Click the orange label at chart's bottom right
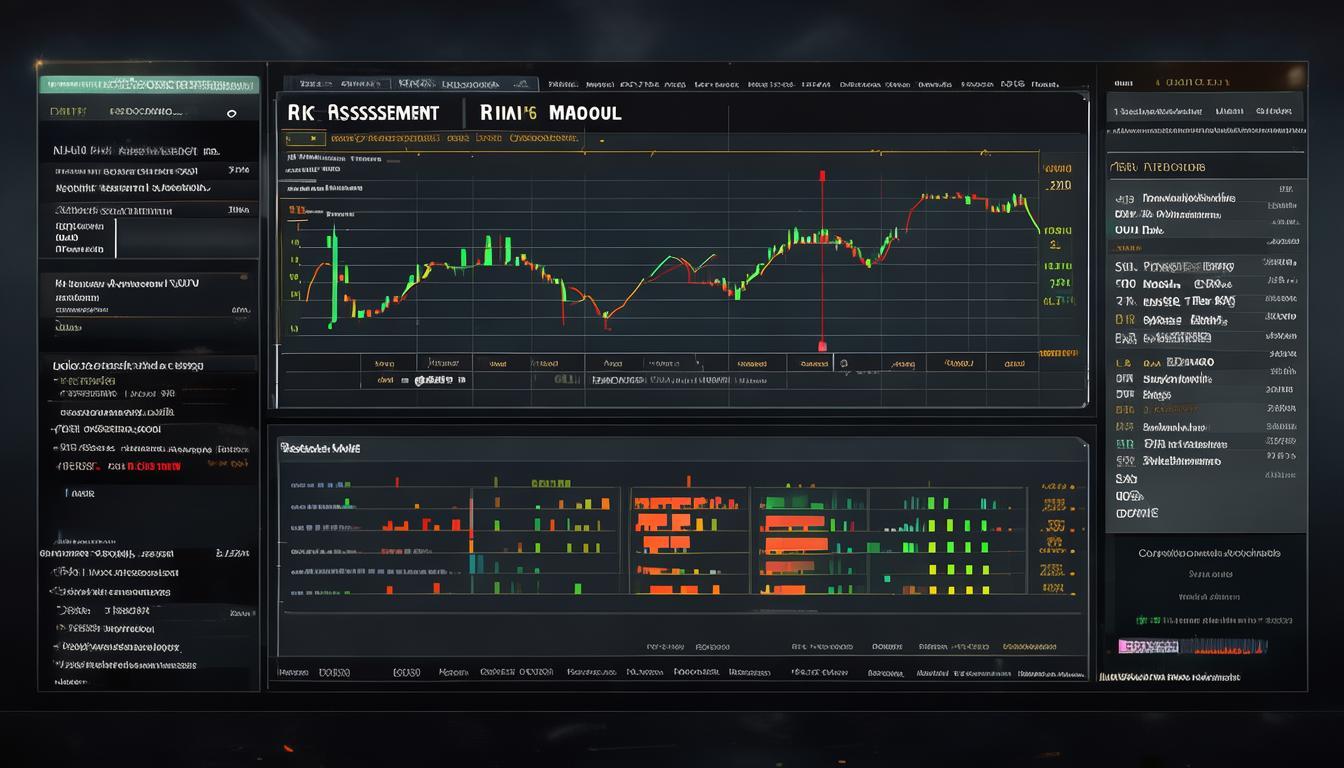1344x768 pixels. tap(1062, 353)
